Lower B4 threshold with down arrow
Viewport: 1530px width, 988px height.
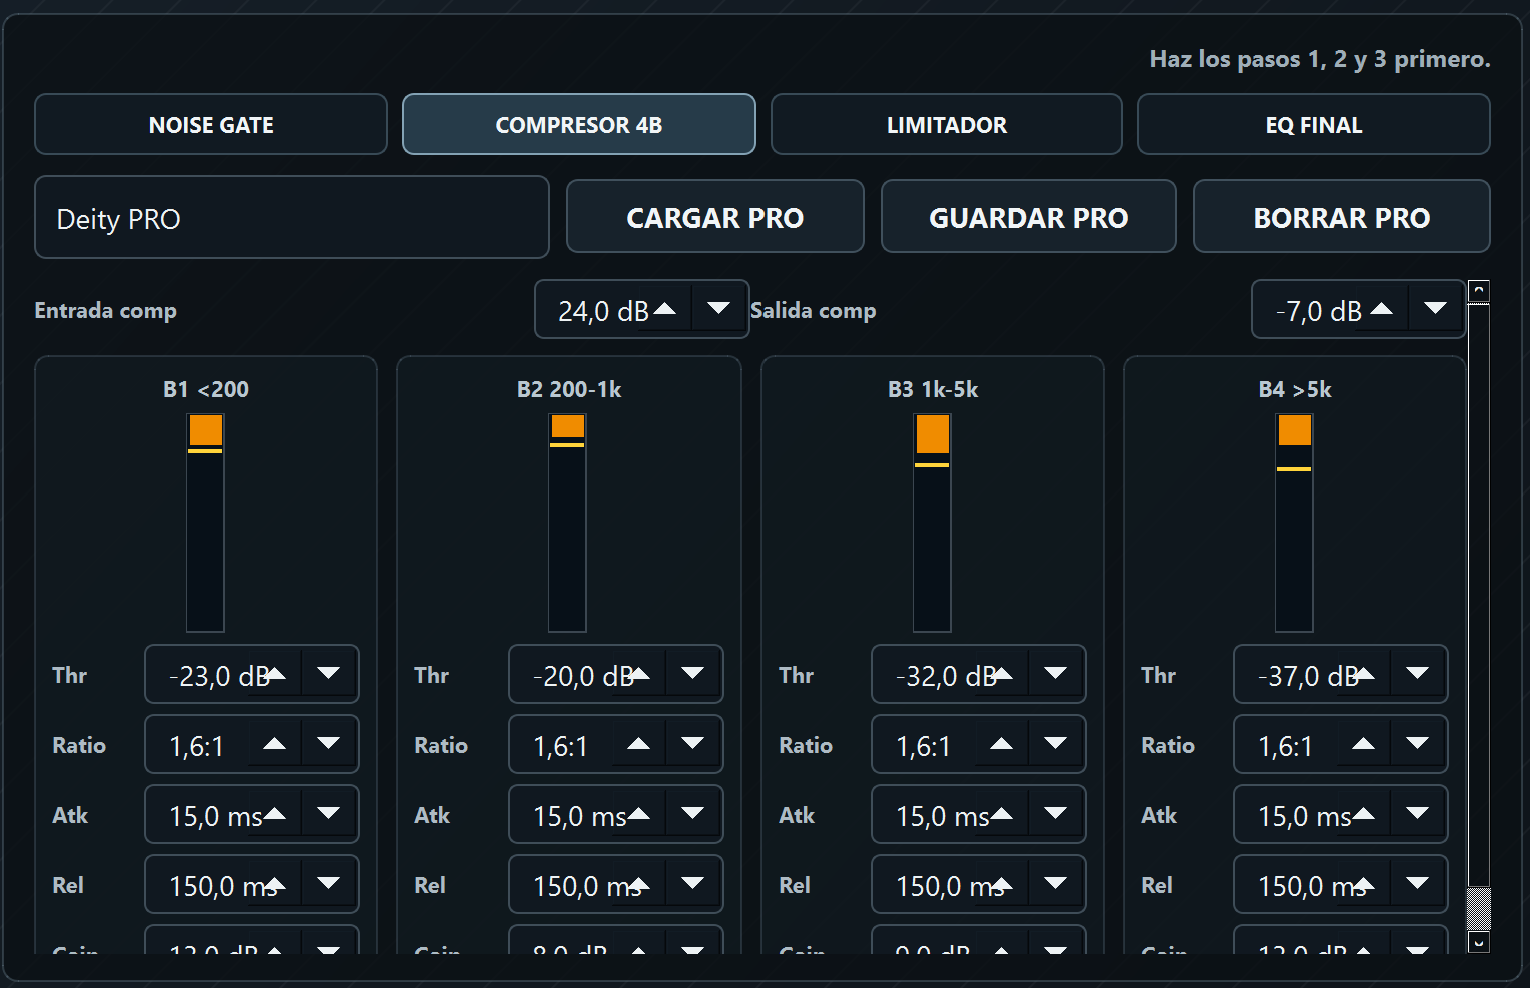[x=1417, y=674]
